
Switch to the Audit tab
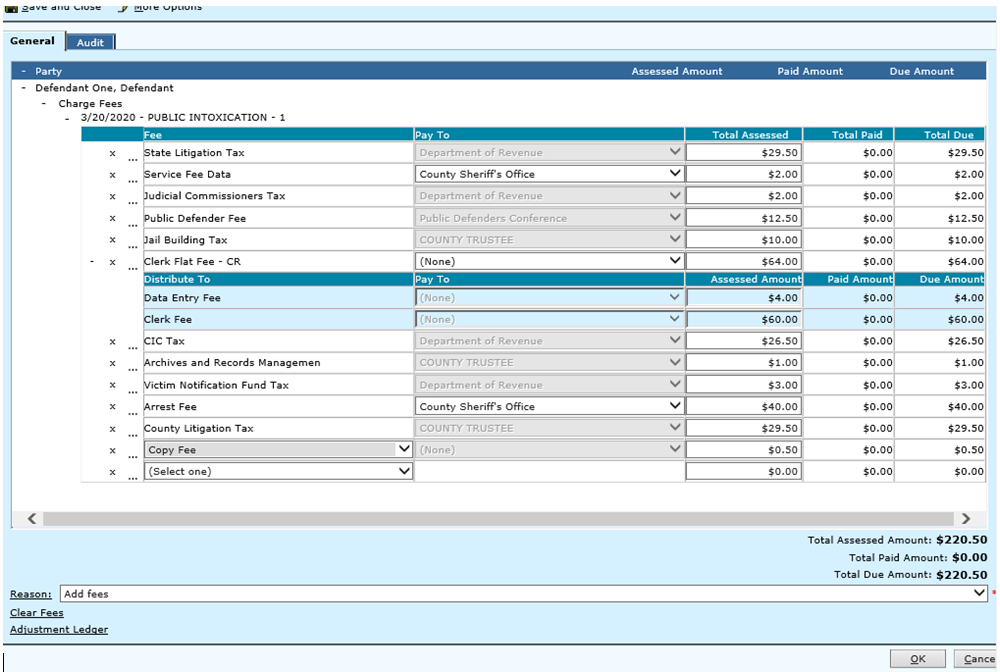91,42
